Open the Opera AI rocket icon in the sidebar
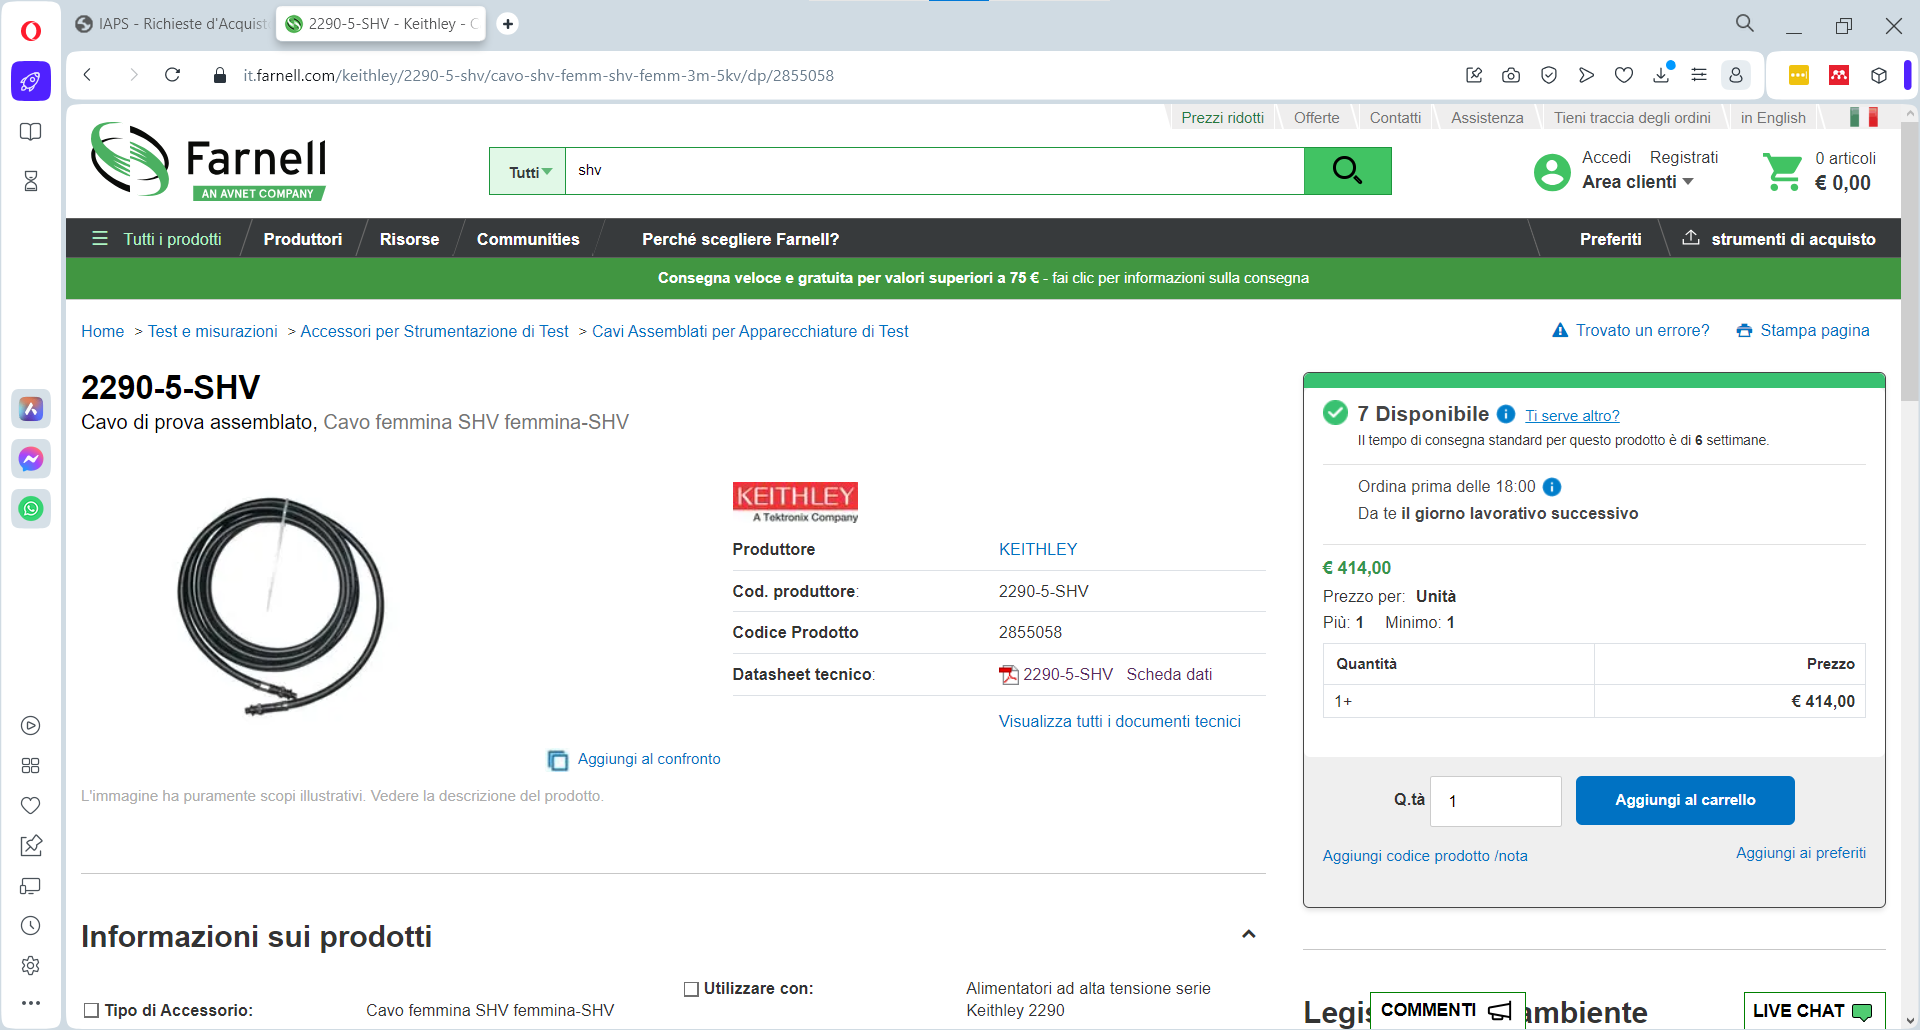 pos(31,81)
